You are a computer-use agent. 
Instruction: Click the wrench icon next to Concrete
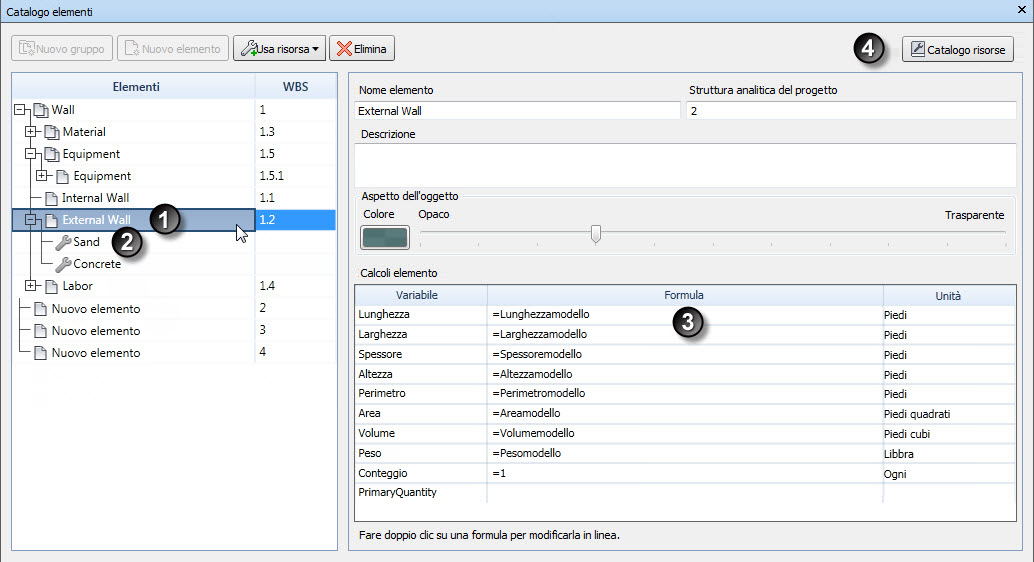63,265
